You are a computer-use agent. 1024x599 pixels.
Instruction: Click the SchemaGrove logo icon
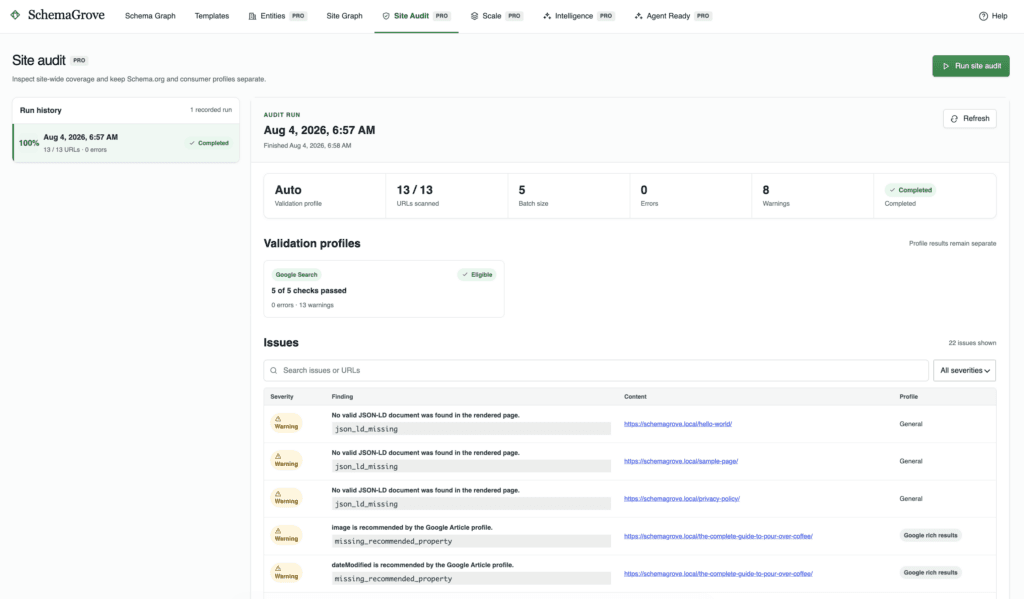click(16, 15)
